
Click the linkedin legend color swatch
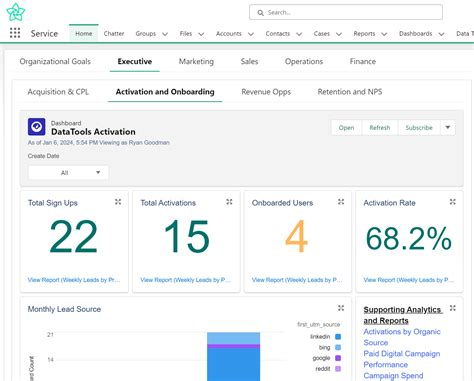point(338,337)
